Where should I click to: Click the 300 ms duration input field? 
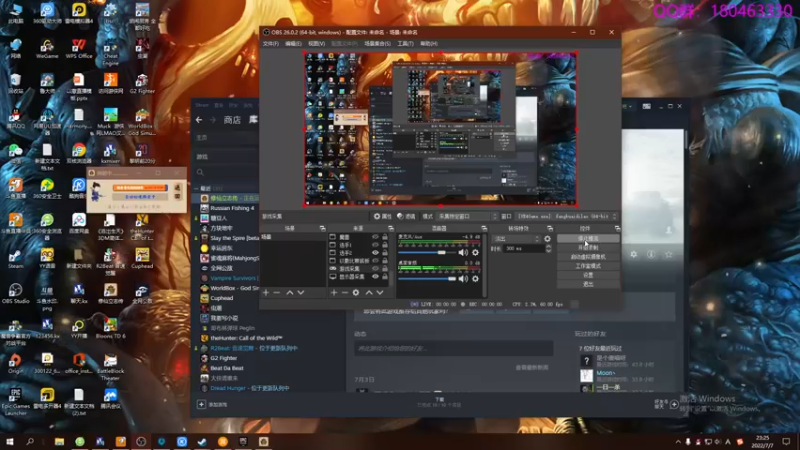(524, 248)
